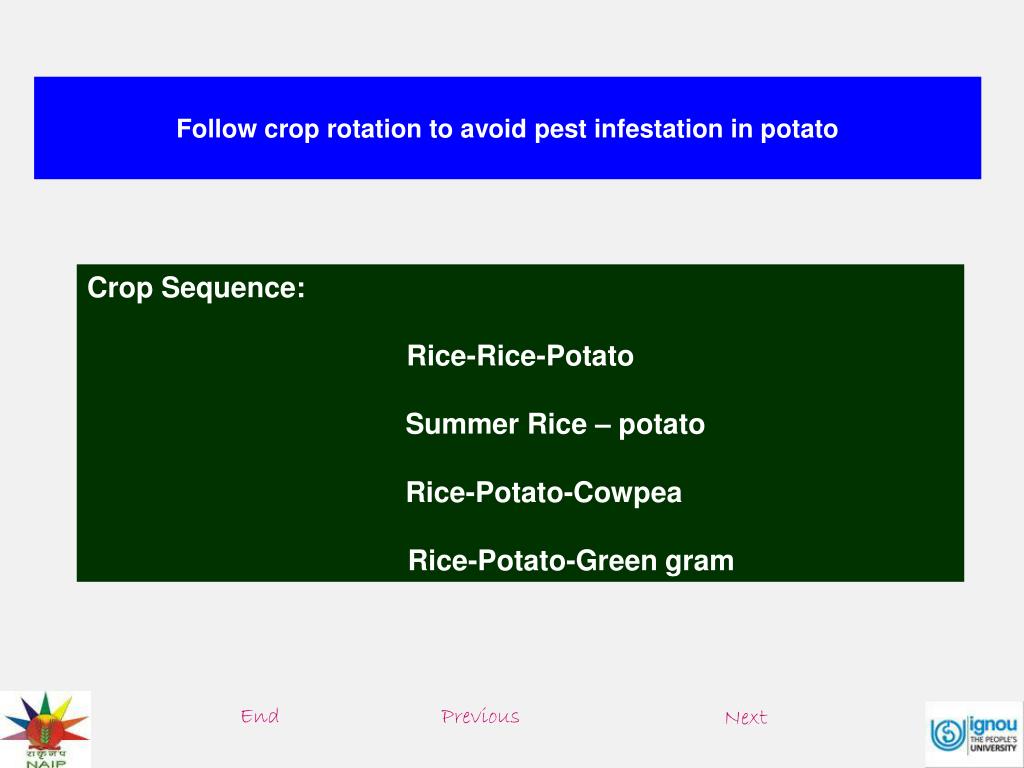Select the Rice-Rice-Potato line
The image size is (1024, 768).
[x=520, y=356]
